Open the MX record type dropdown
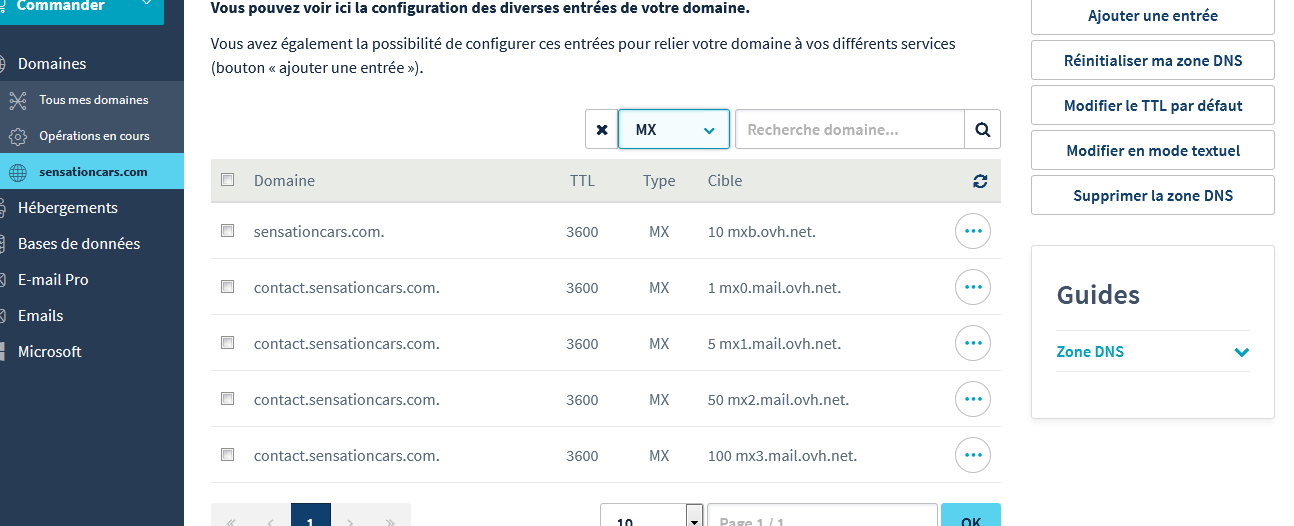The height and width of the screenshot is (526, 1294). tap(673, 130)
